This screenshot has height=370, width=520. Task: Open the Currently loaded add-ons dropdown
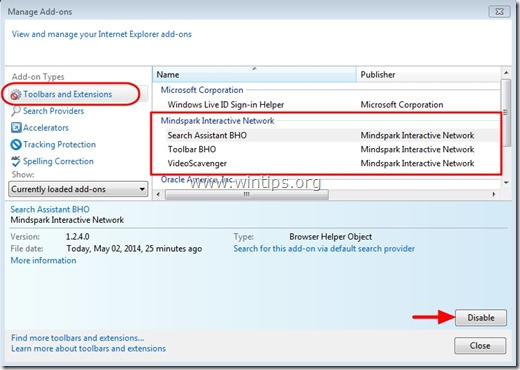click(78, 189)
